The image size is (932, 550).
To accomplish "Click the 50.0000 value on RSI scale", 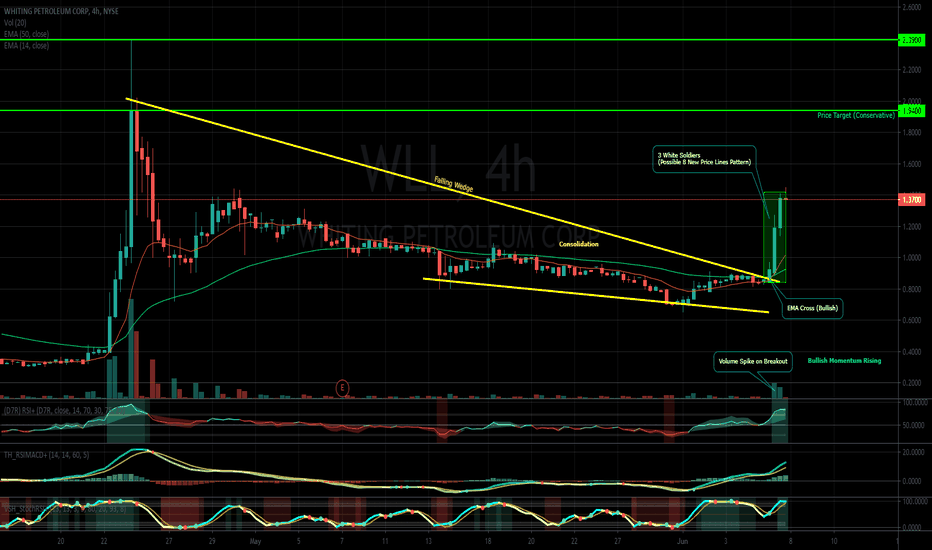I will click(913, 426).
